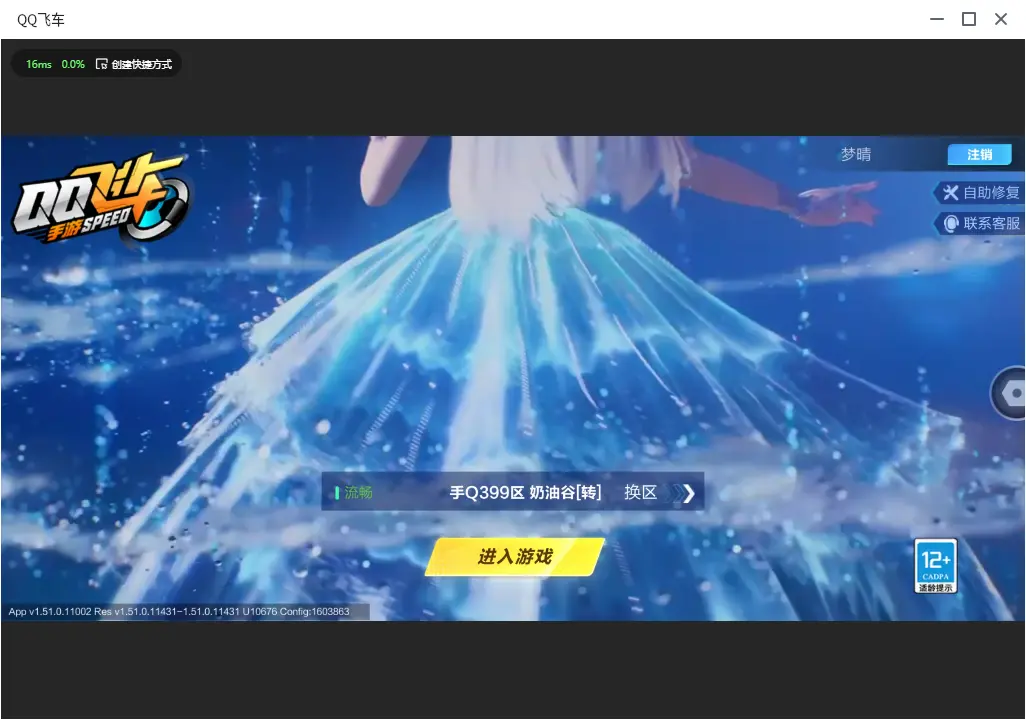Image resolution: width=1026 pixels, height=720 pixels.
Task: Click the headset icon beside 联系客服
Action: pos(951,224)
